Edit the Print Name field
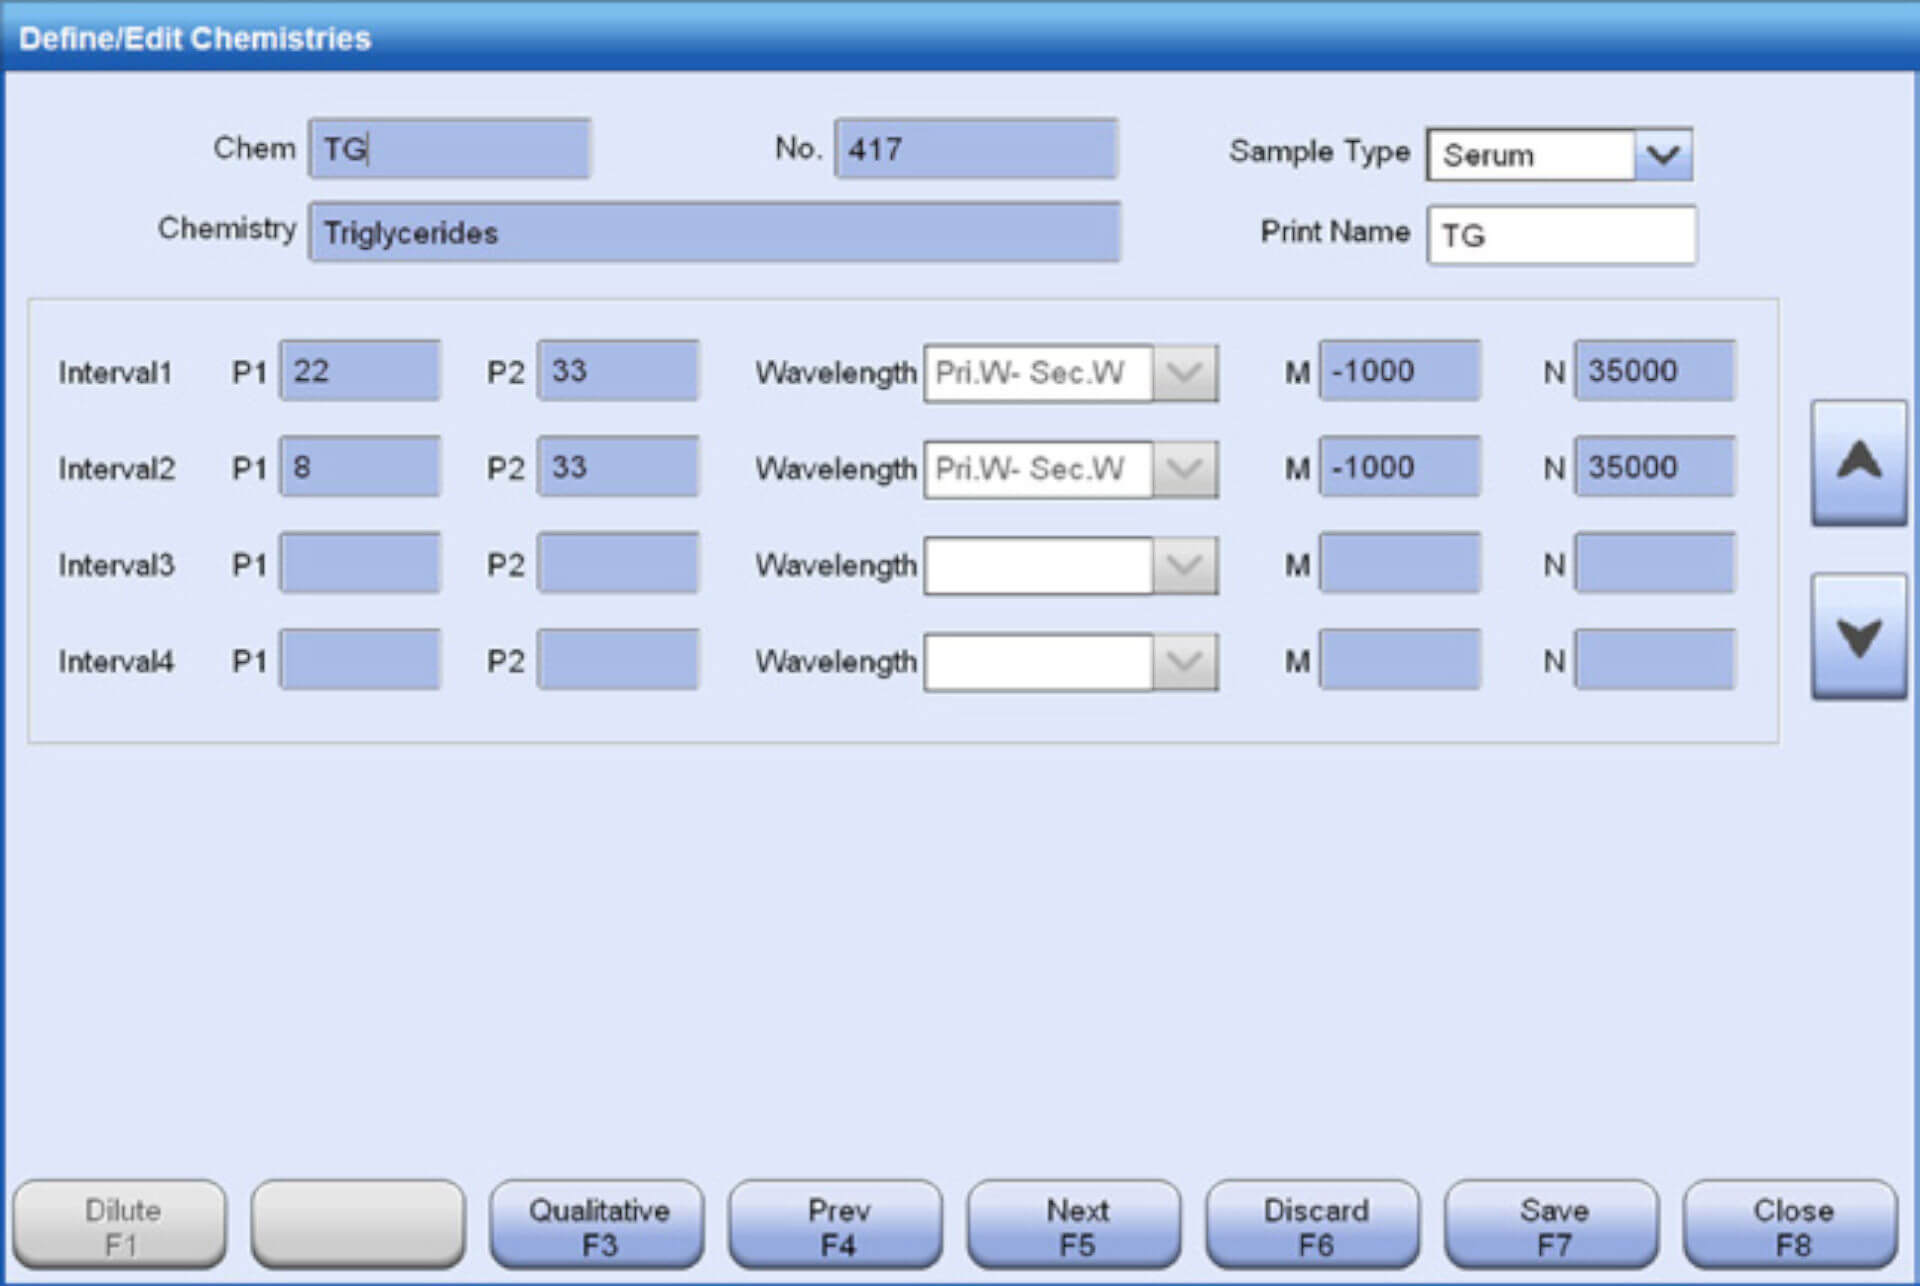1920x1286 pixels. (1561, 236)
